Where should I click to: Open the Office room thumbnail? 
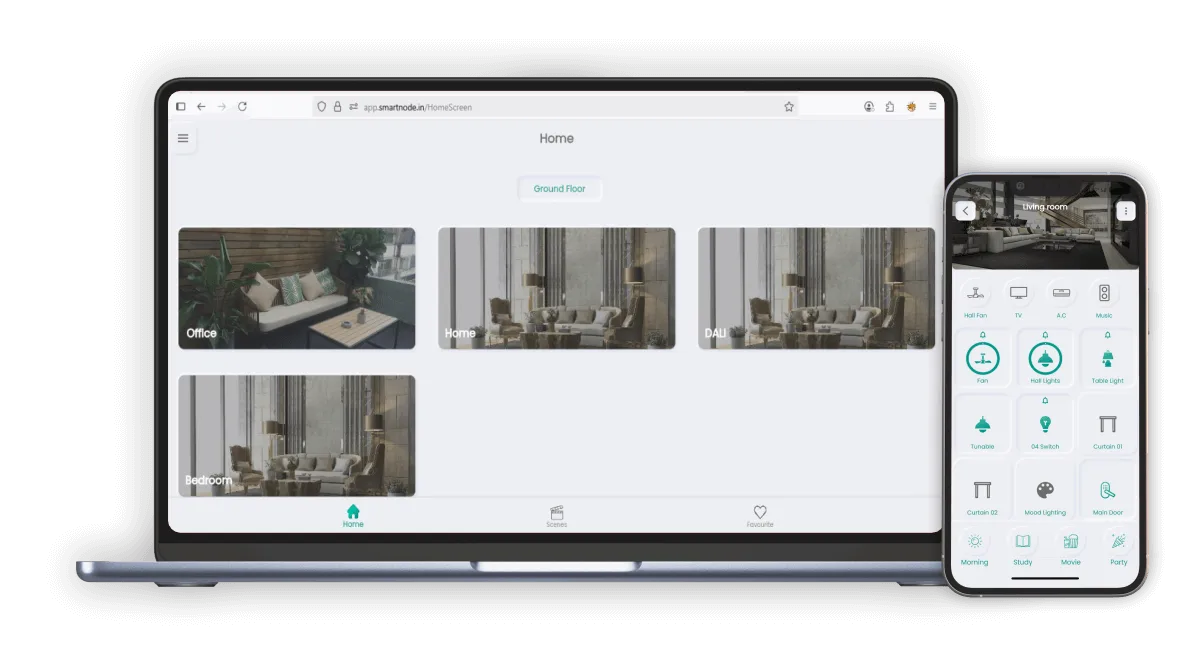(297, 288)
